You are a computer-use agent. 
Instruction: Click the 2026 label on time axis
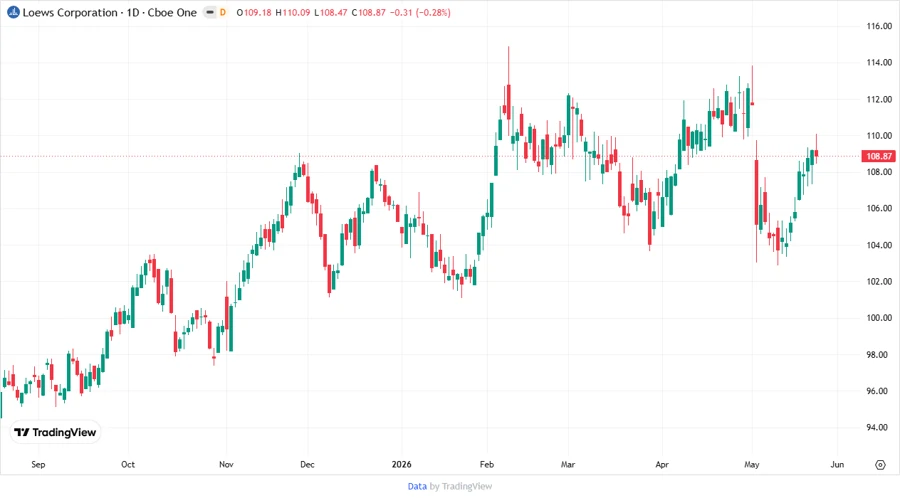pos(401,464)
